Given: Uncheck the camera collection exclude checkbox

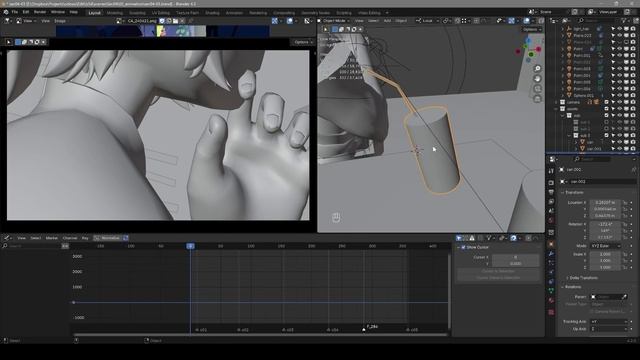Looking at the screenshot, I should pyautogui.click(x=607, y=102).
